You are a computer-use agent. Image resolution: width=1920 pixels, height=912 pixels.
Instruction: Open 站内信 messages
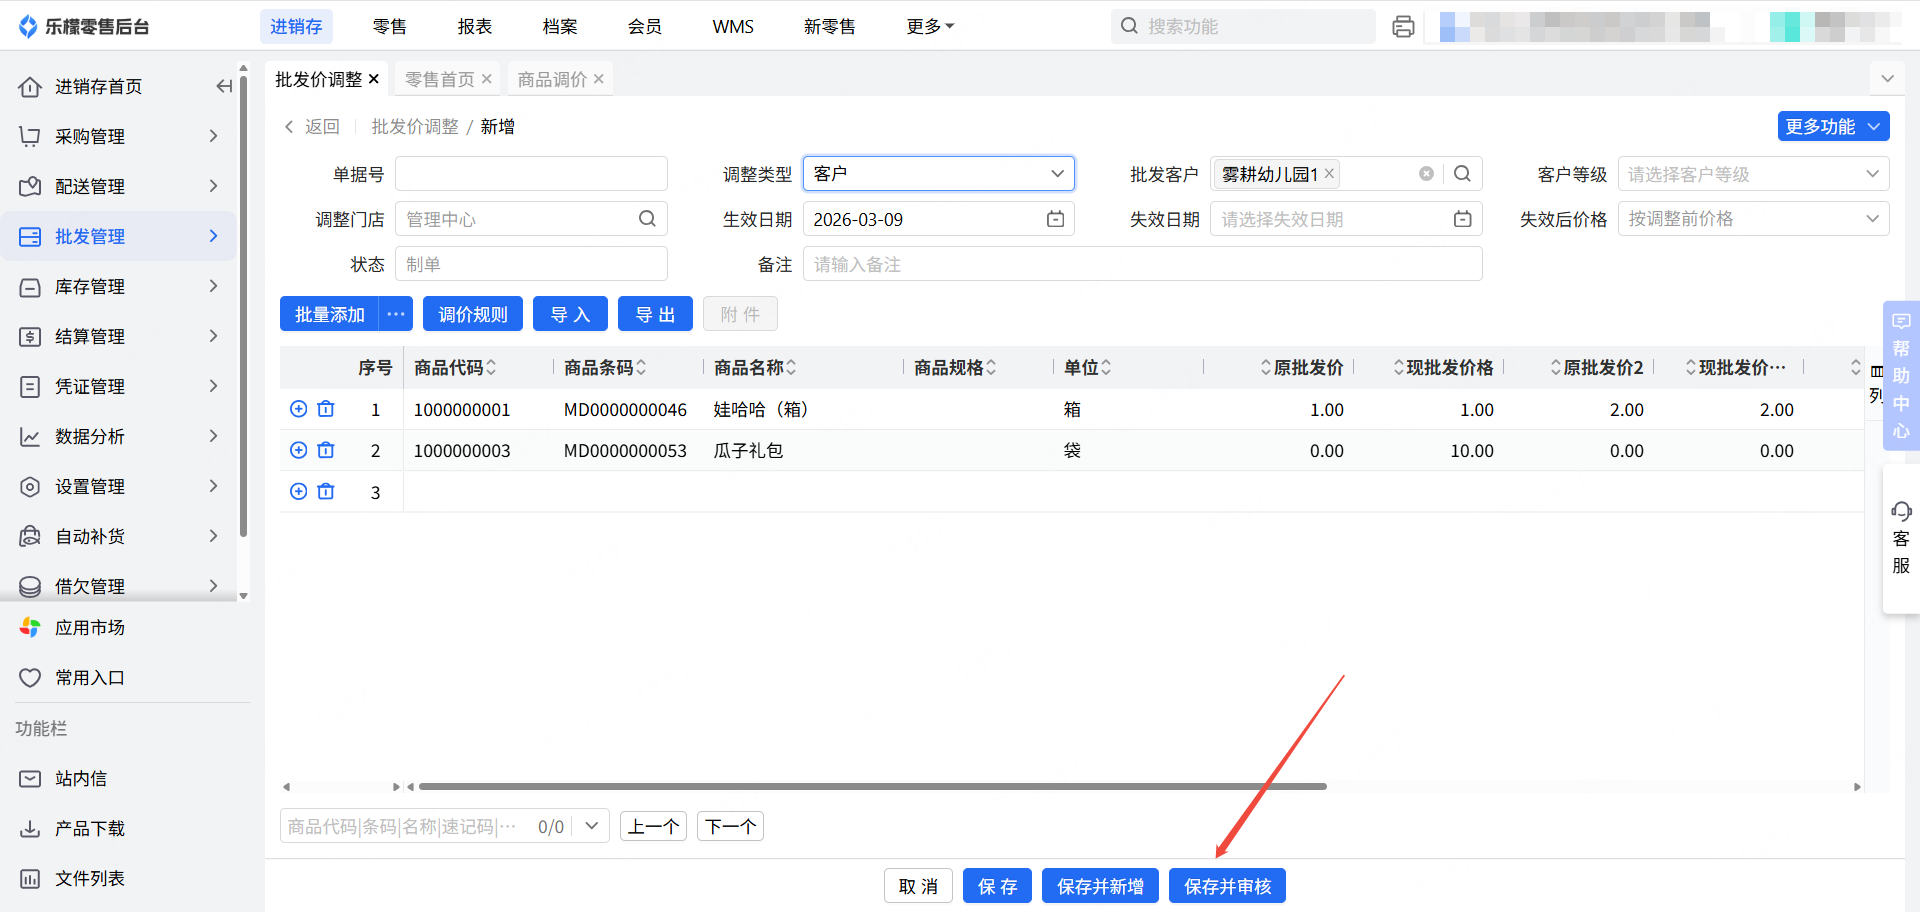(81, 779)
